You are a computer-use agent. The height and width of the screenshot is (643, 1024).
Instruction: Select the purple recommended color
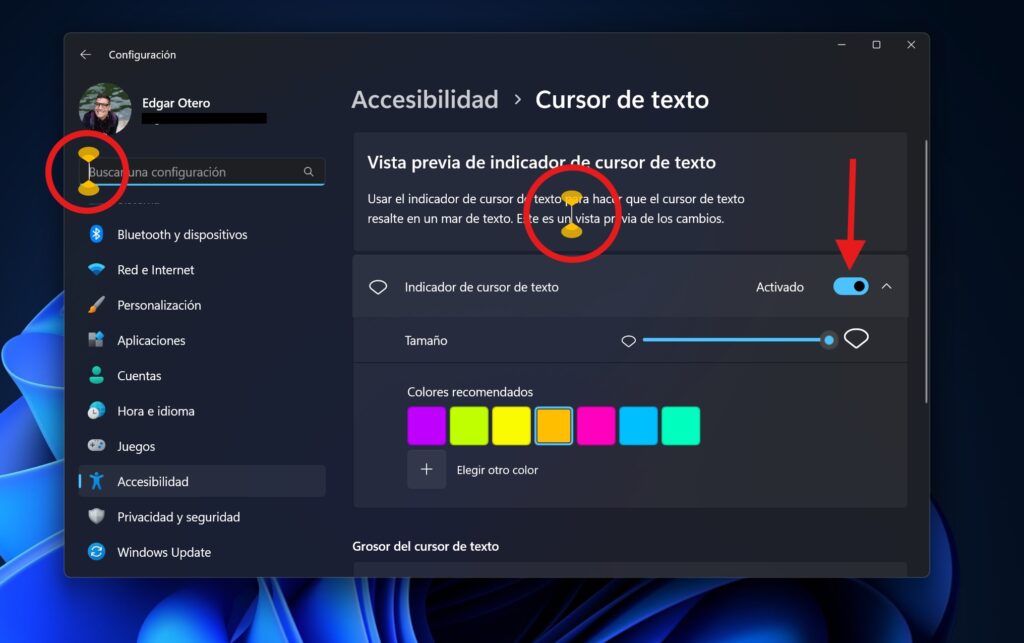426,426
